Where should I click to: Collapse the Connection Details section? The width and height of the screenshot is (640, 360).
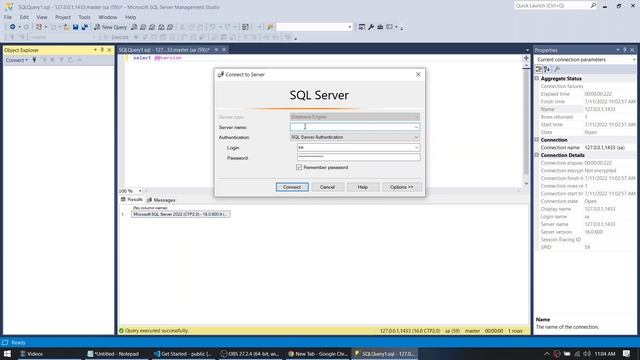(x=537, y=155)
